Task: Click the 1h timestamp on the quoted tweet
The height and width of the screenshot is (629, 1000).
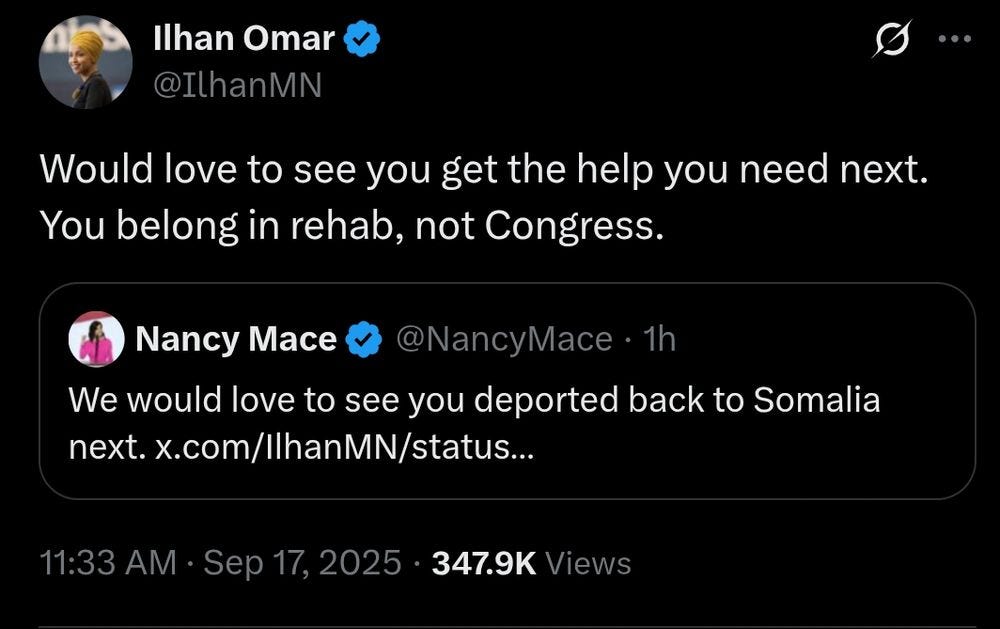Action: click(662, 339)
